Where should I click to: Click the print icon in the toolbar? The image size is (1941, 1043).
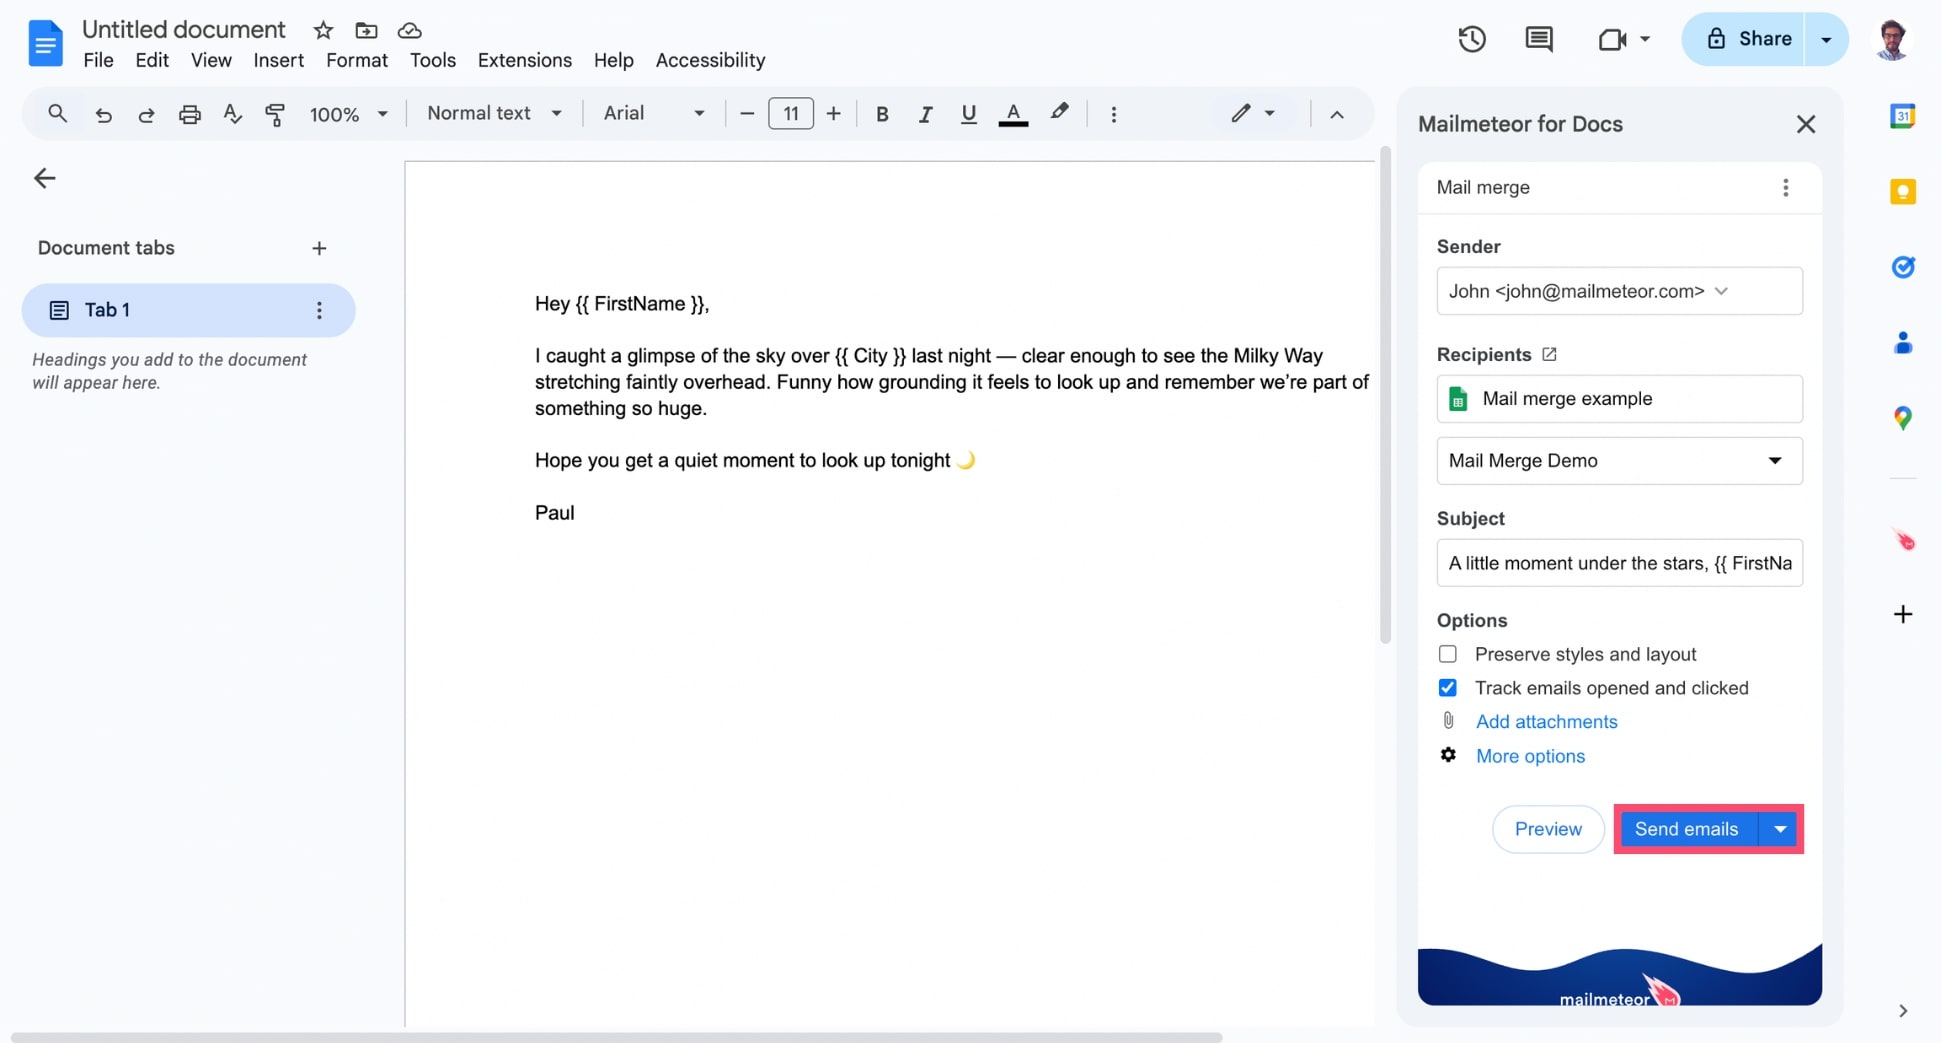pyautogui.click(x=189, y=113)
